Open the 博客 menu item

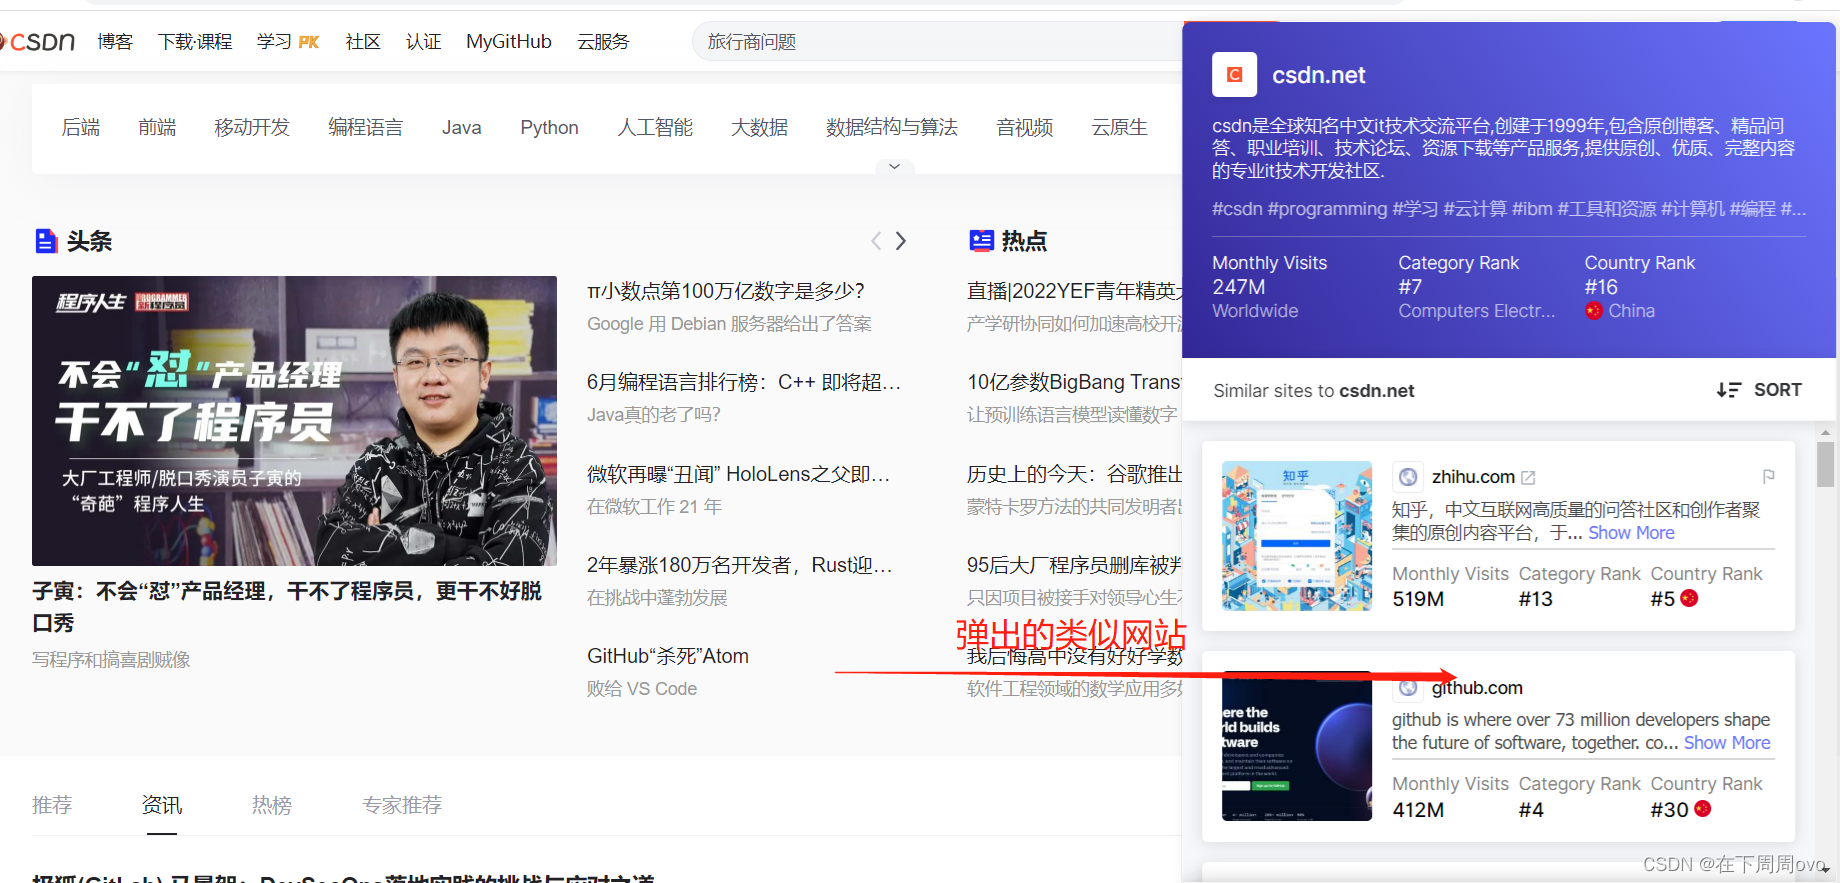point(115,42)
